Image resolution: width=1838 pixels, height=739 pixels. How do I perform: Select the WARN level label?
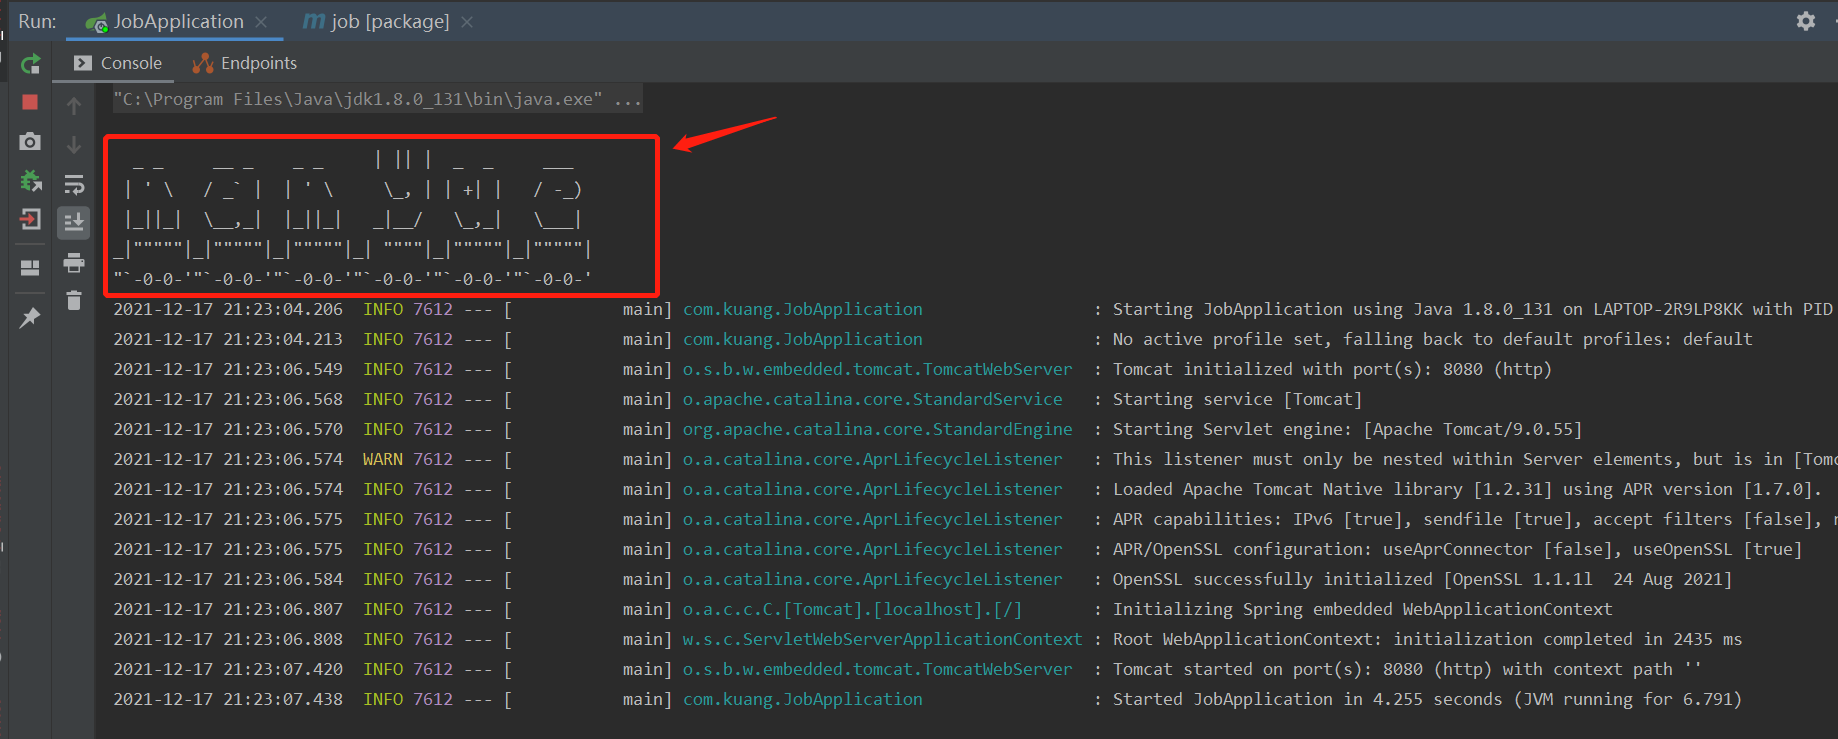tap(383, 459)
